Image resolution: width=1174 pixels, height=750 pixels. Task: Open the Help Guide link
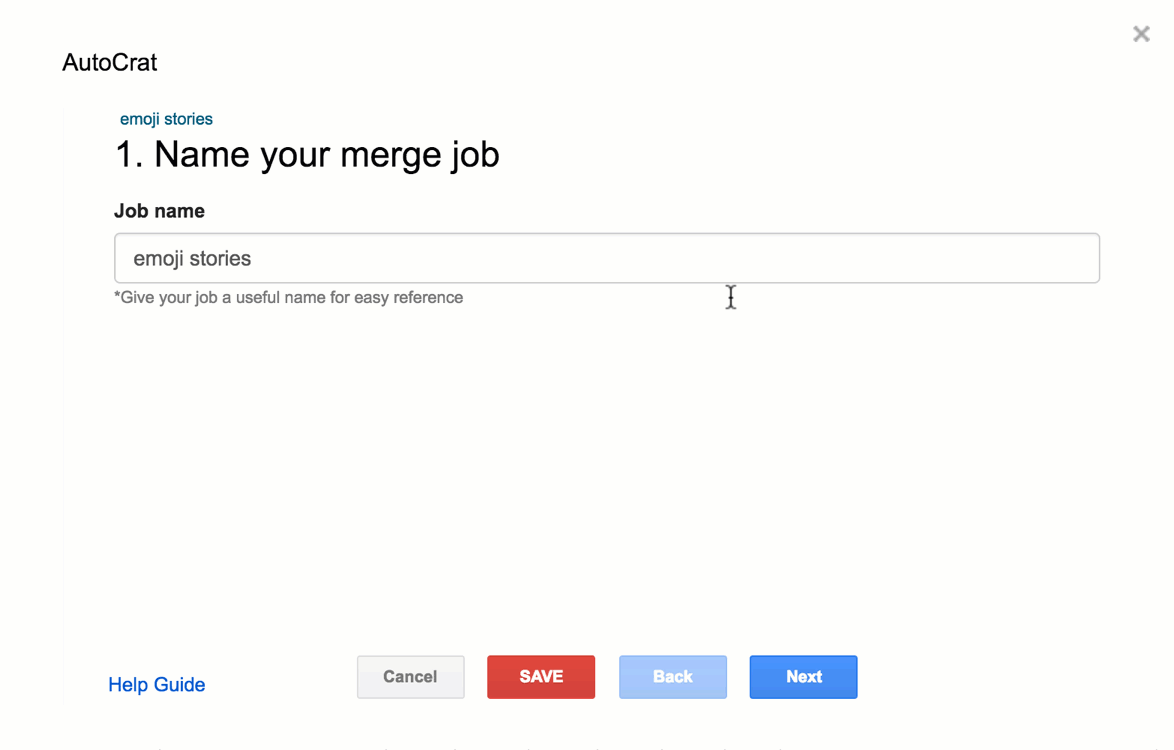tap(157, 685)
